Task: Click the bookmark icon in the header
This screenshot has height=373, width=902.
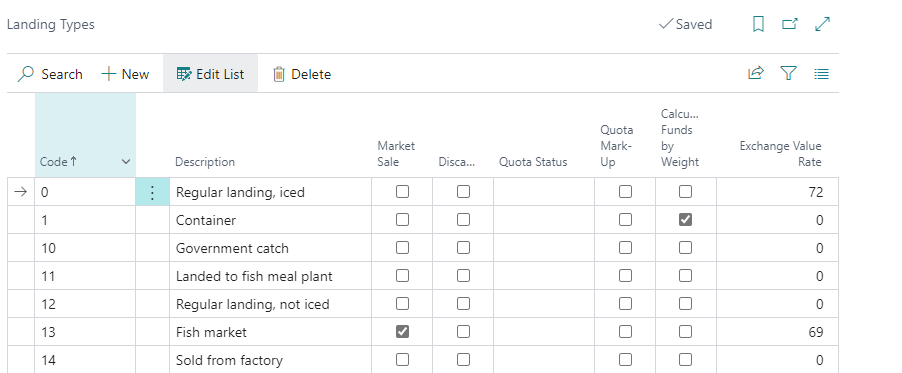Action: [x=758, y=24]
